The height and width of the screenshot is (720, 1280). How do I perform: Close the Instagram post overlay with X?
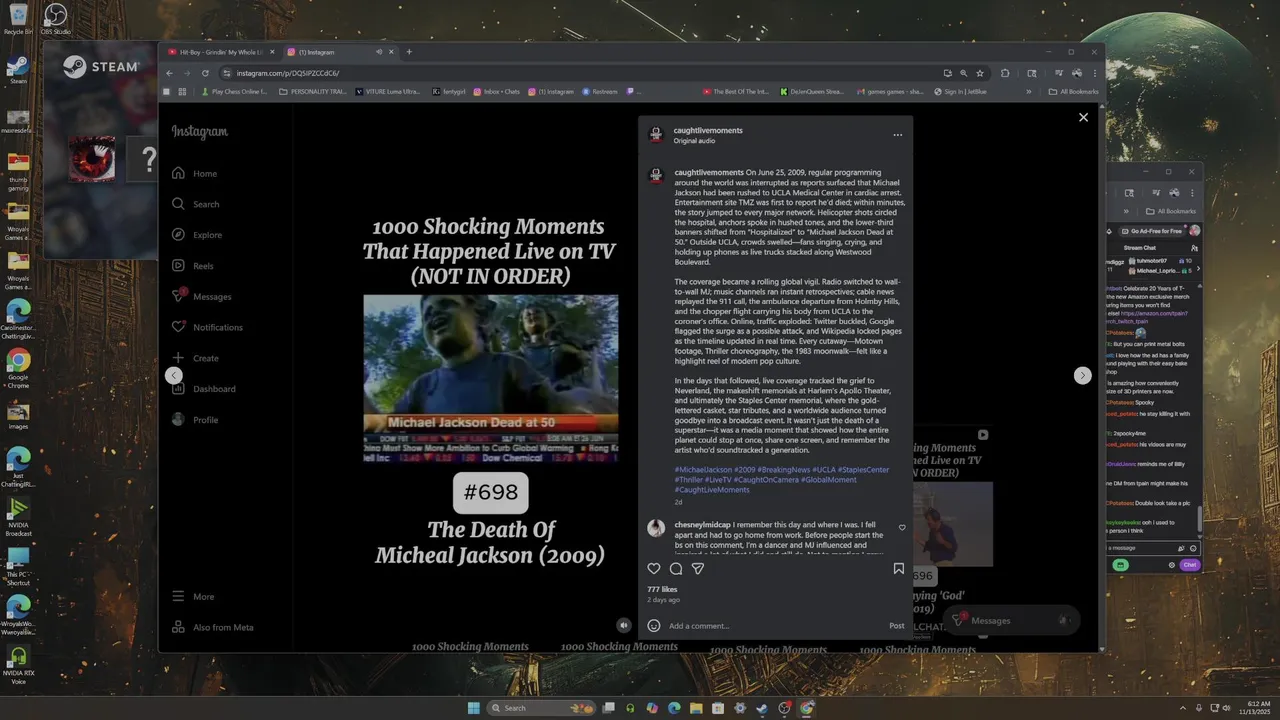click(x=1083, y=117)
